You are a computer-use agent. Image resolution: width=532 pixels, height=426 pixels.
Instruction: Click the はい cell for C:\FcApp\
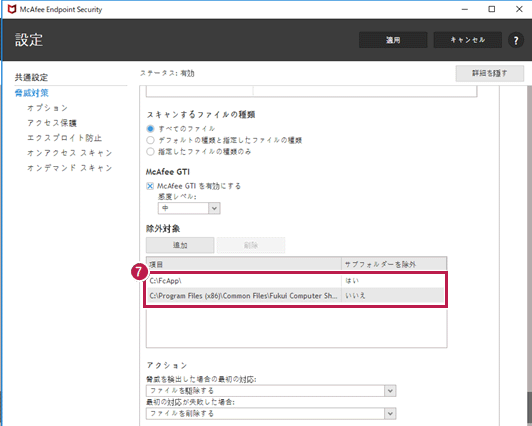coord(393,281)
